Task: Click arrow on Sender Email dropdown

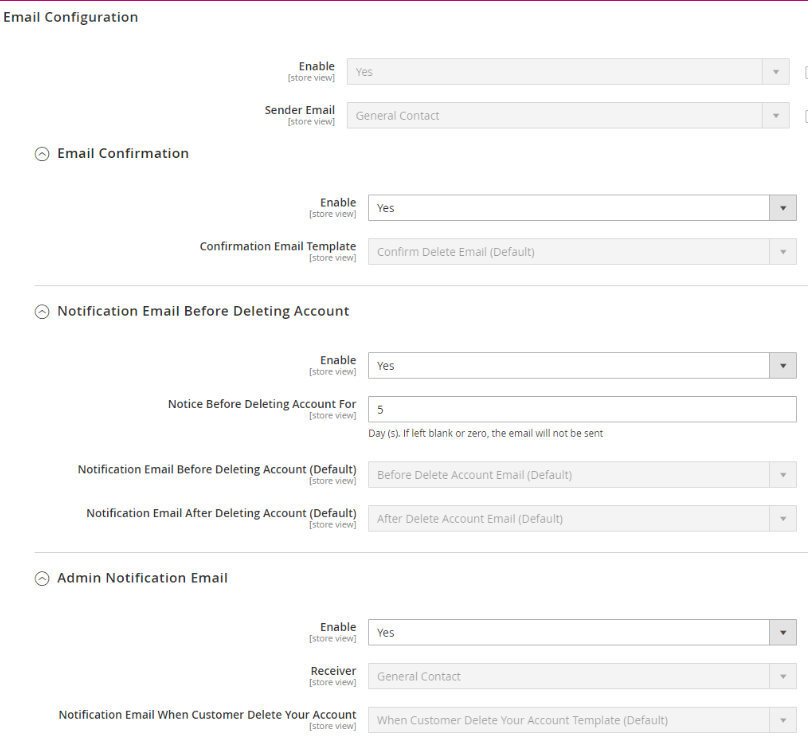Action: point(775,116)
